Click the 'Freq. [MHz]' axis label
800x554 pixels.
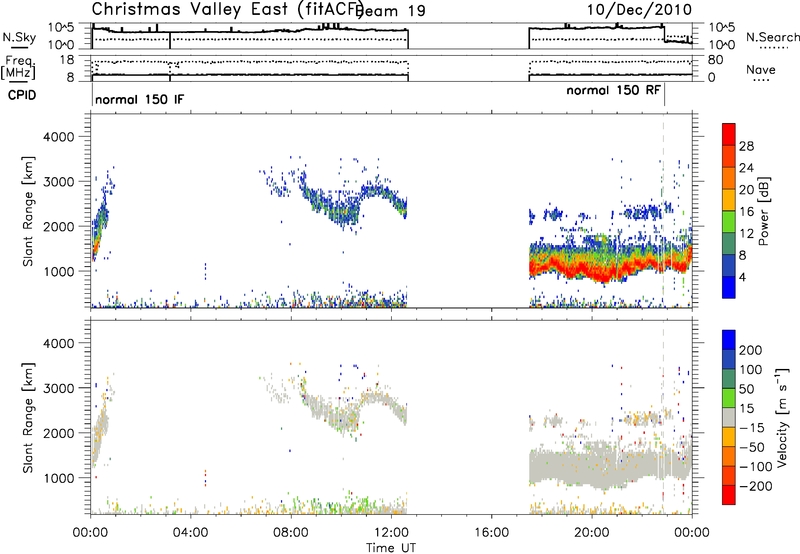(x=19, y=67)
